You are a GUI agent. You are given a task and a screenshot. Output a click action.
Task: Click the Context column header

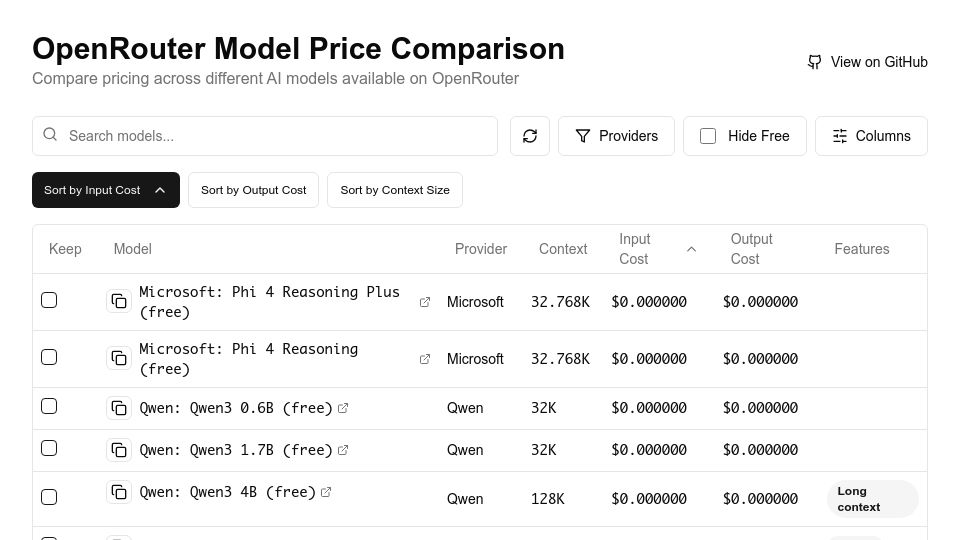(x=563, y=249)
